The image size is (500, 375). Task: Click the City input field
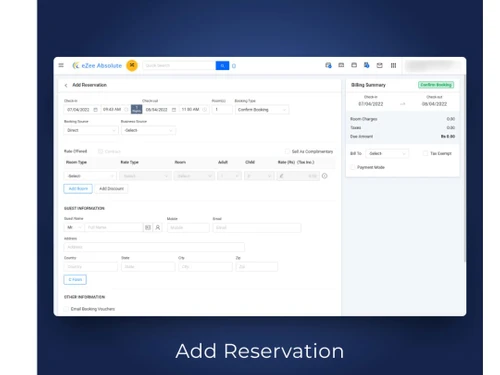[x=205, y=267]
